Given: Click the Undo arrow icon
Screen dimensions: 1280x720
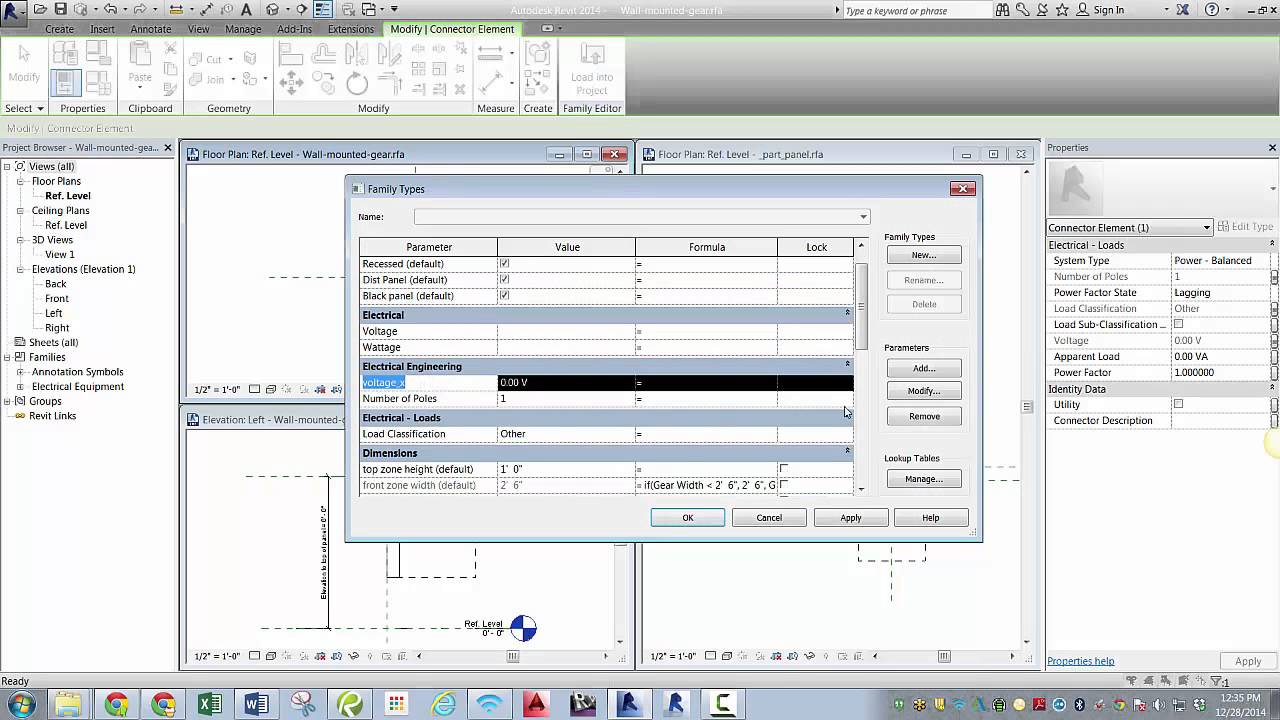Looking at the screenshot, I should (110, 9).
